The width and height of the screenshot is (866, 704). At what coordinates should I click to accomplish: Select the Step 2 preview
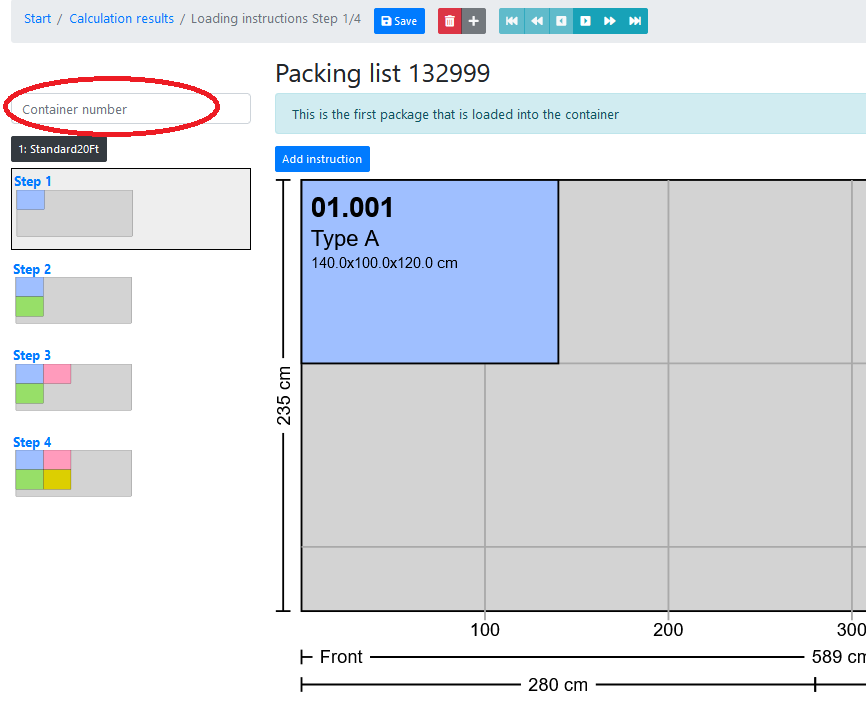(73, 299)
